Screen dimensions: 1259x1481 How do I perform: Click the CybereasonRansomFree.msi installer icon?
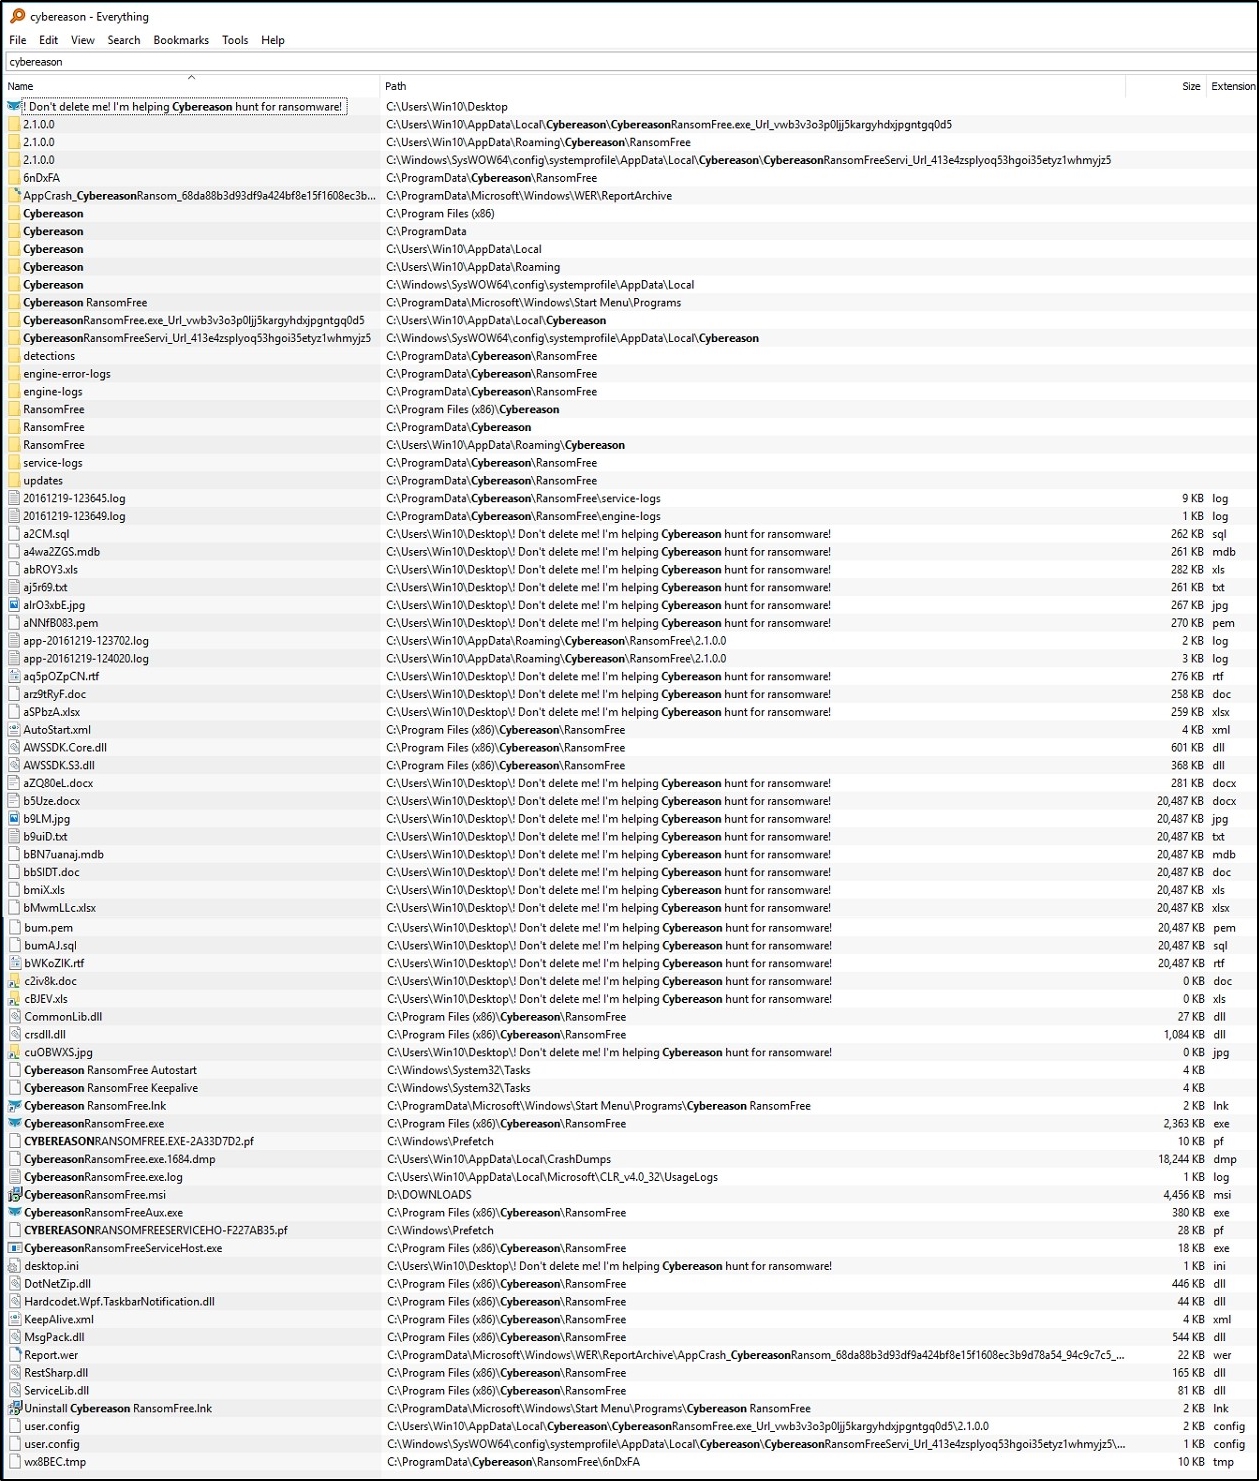[14, 1195]
